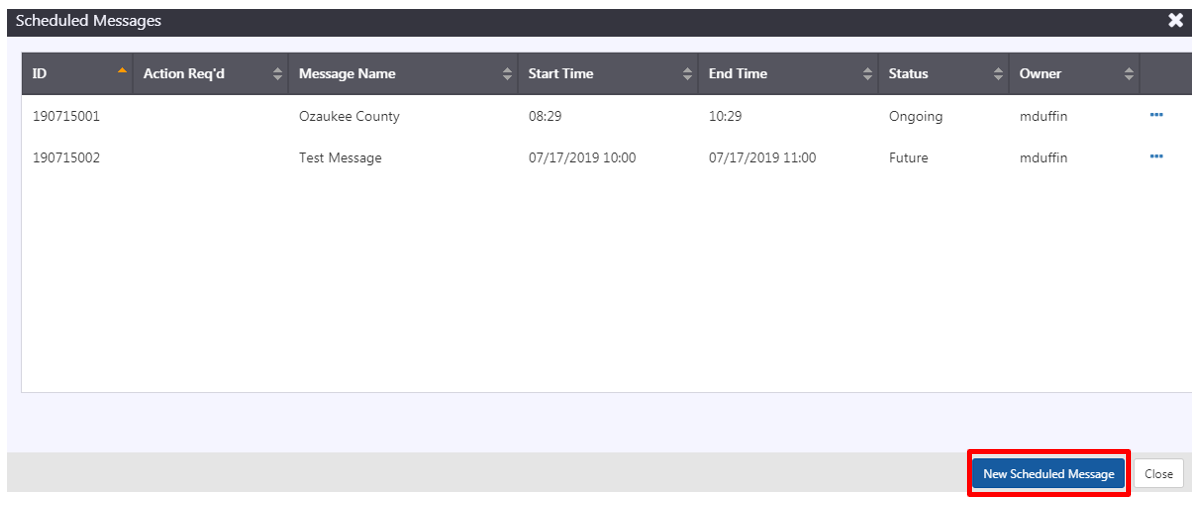Viewport: 1204px width, 506px height.
Task: Sort by Start Time column arrows
Action: (x=687, y=73)
